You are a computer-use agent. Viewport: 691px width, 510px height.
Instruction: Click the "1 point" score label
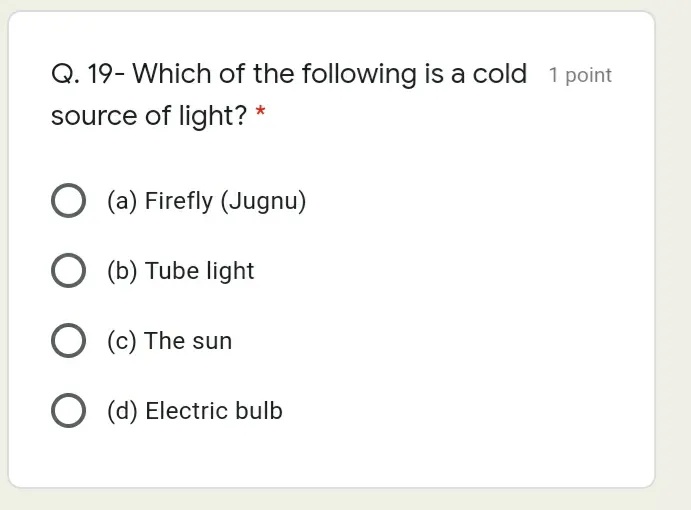(580, 75)
